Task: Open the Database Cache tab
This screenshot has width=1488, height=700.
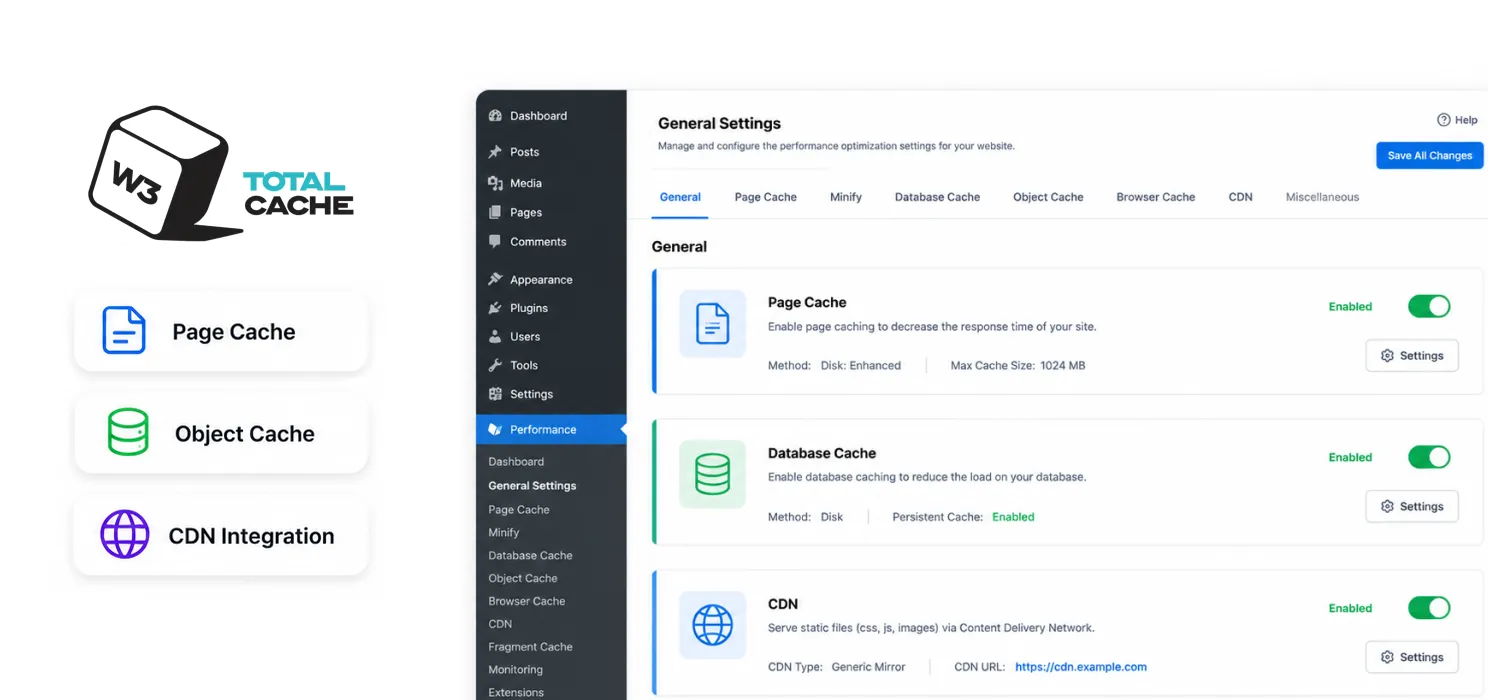Action: pos(937,197)
